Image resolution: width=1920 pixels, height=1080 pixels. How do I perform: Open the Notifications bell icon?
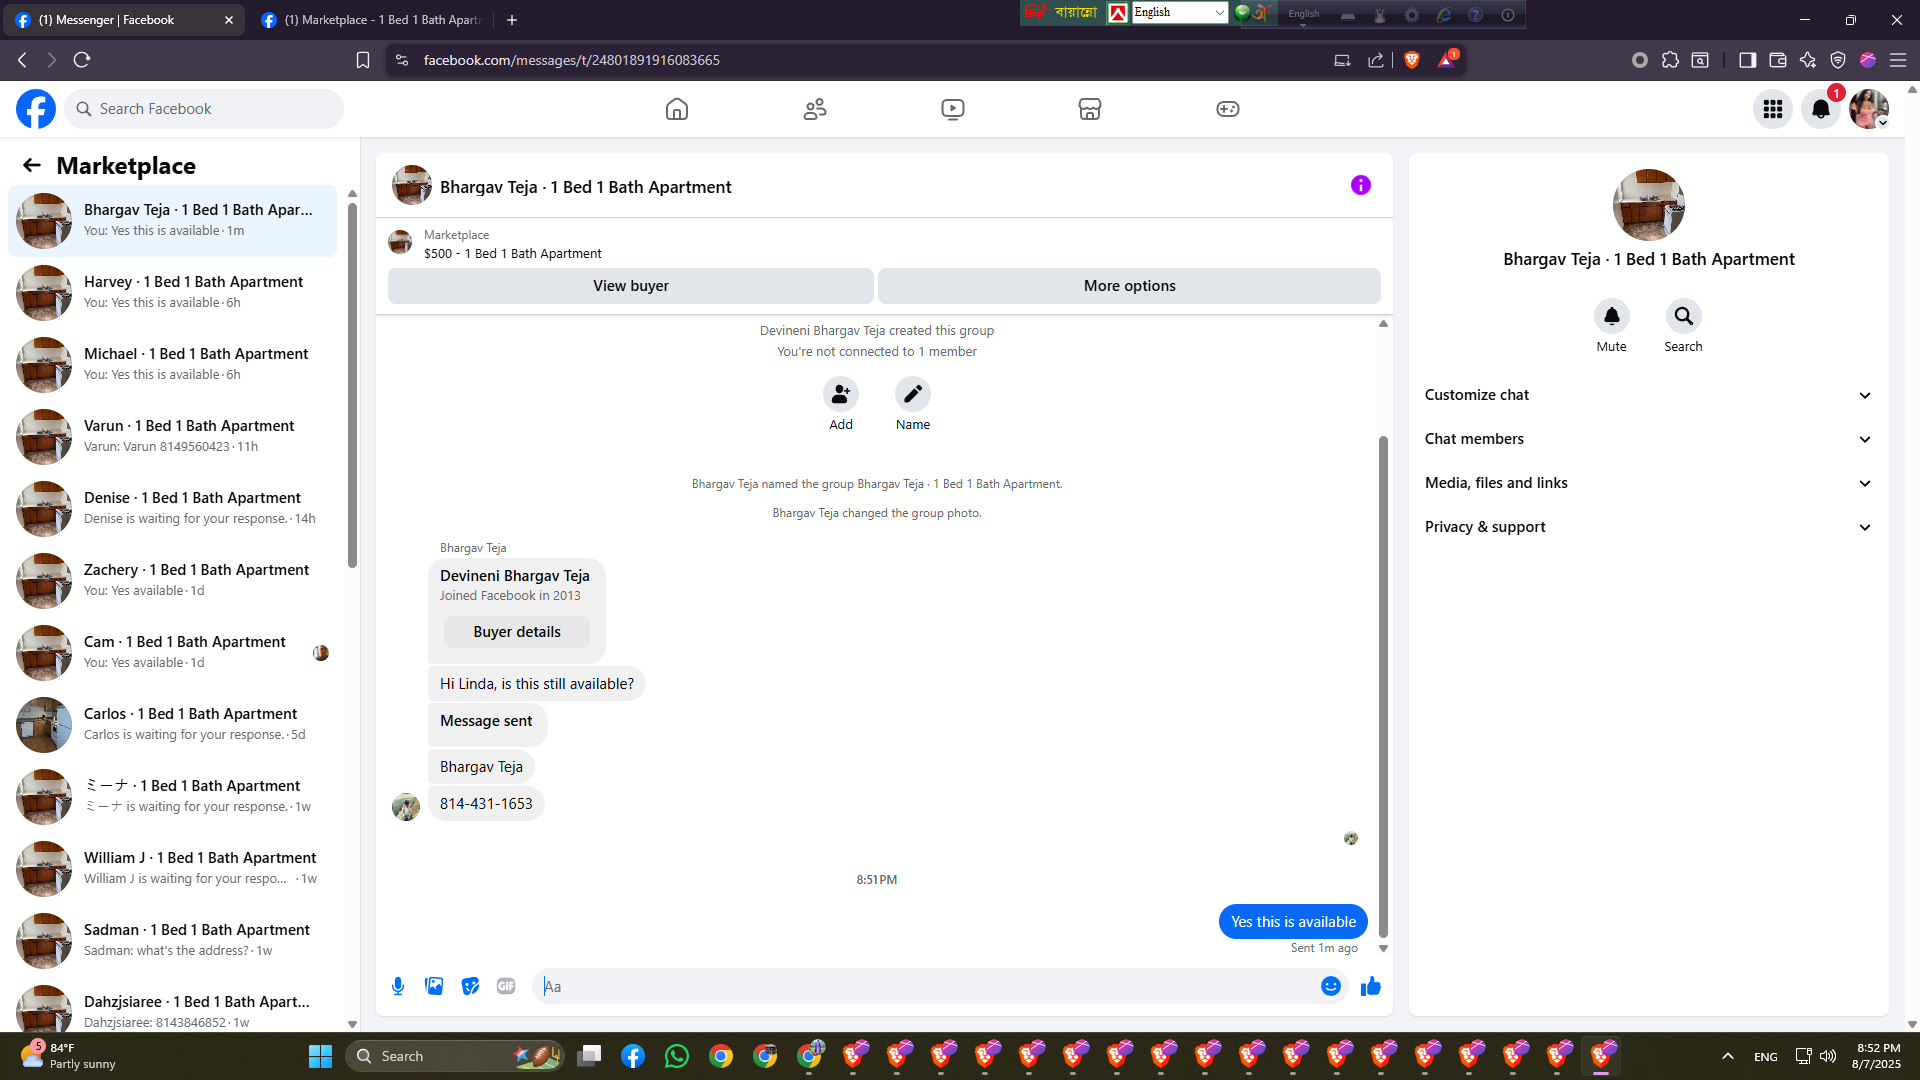pos(1821,109)
